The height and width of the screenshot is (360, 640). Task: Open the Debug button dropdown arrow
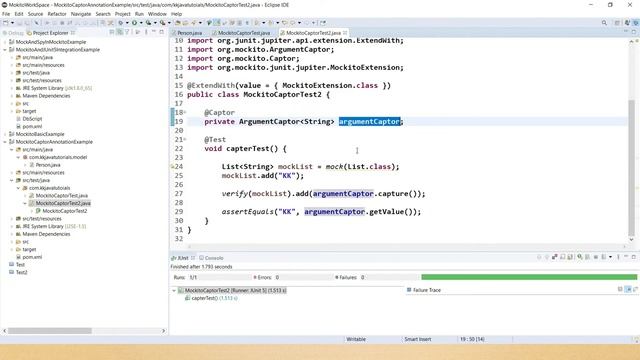[127, 23]
